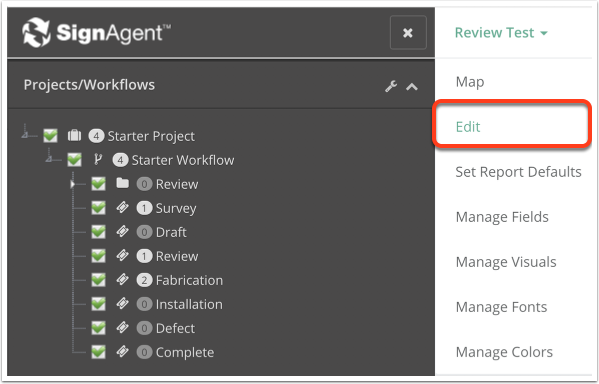The height and width of the screenshot is (384, 599).
Task: Click the count badge 2 on Fabrication
Action: [144, 280]
